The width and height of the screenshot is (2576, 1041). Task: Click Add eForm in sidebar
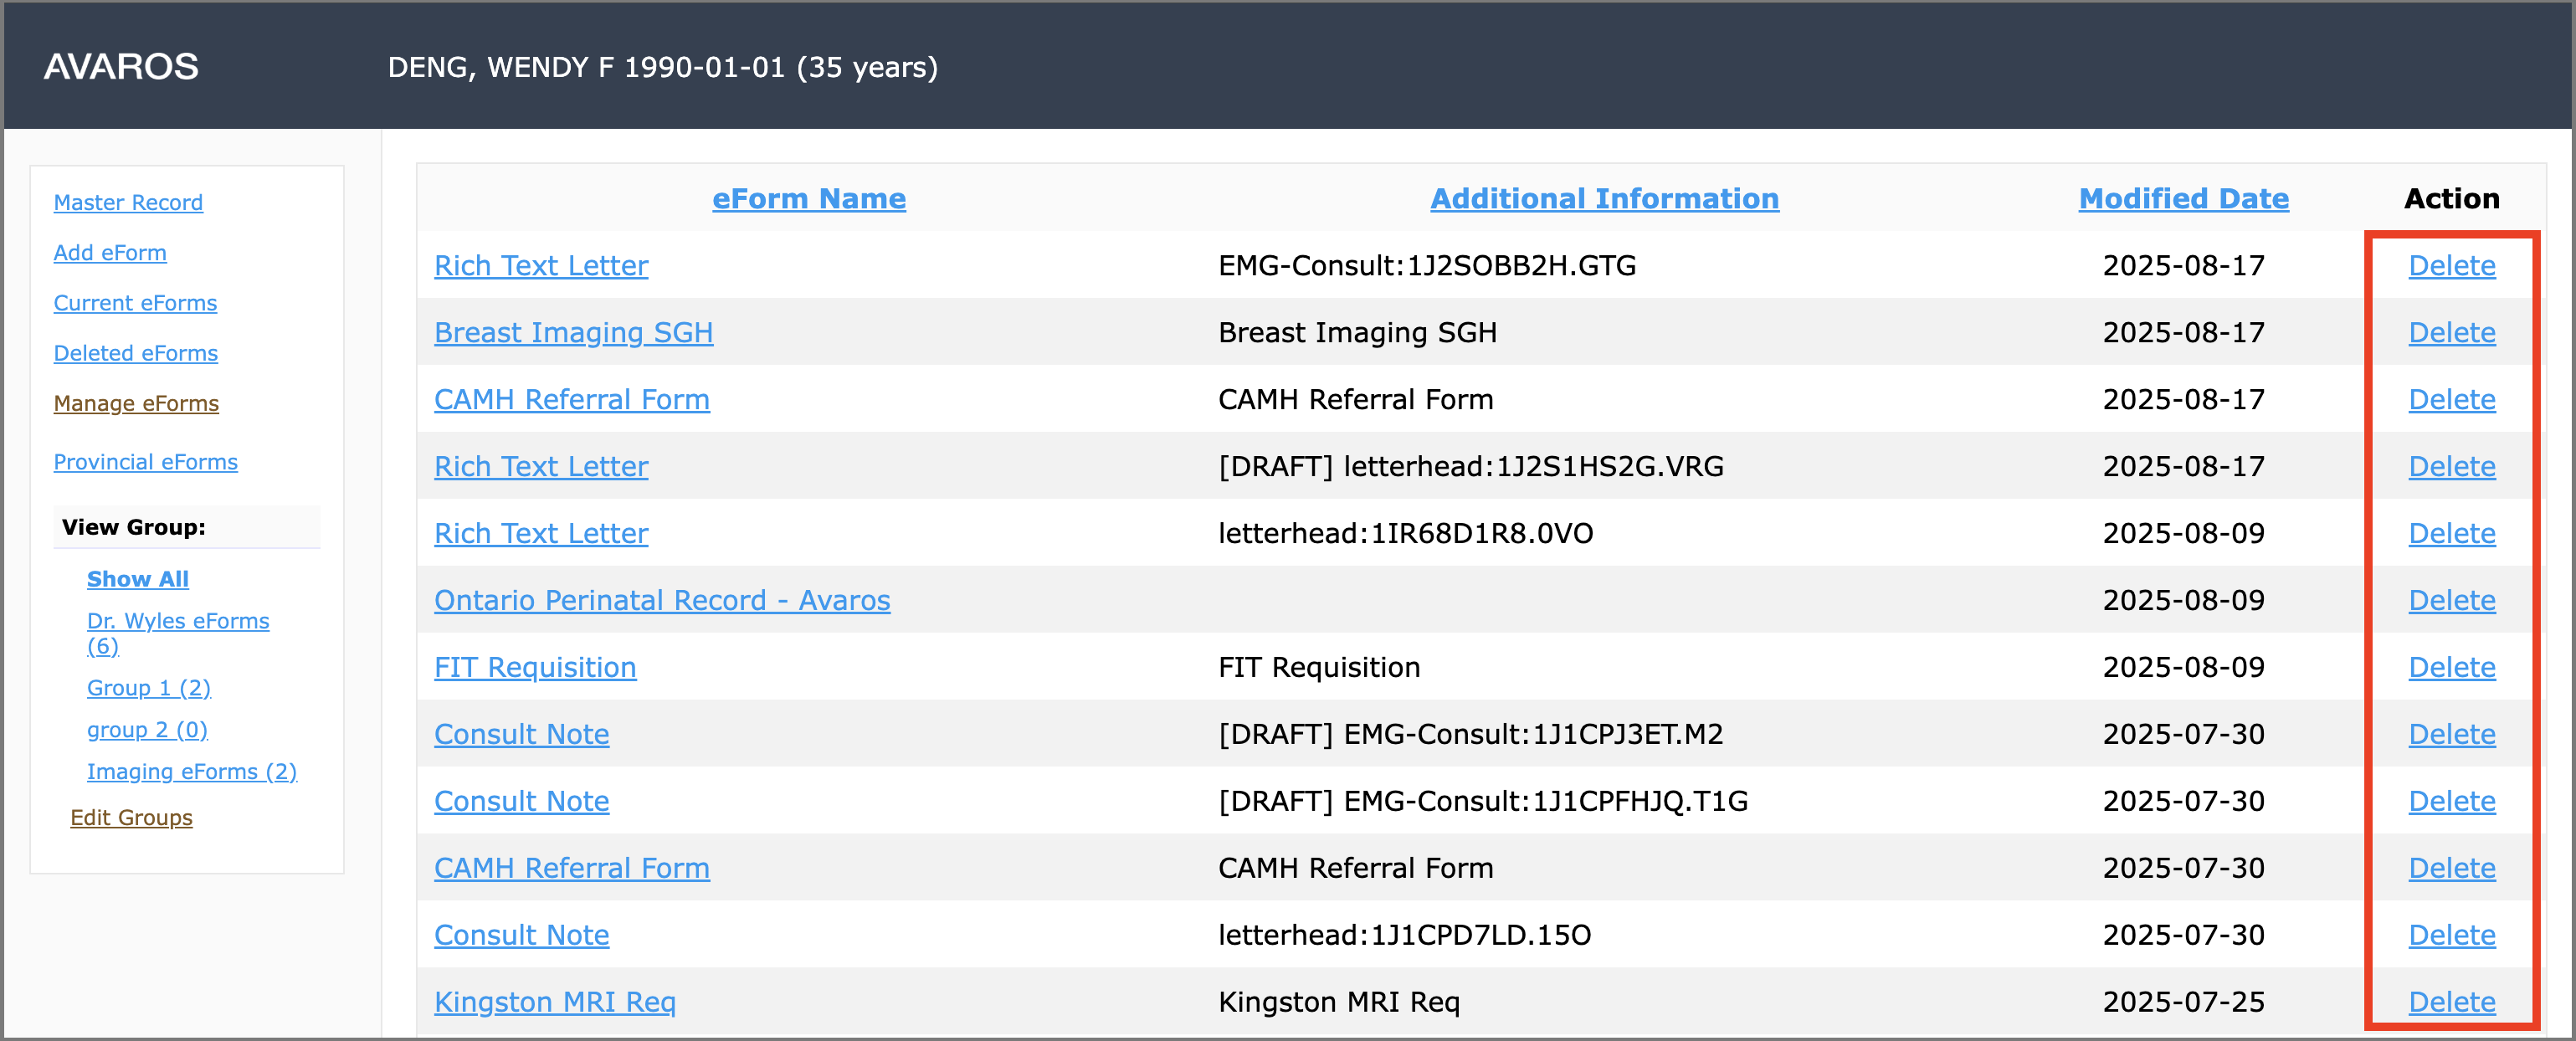pos(110,253)
